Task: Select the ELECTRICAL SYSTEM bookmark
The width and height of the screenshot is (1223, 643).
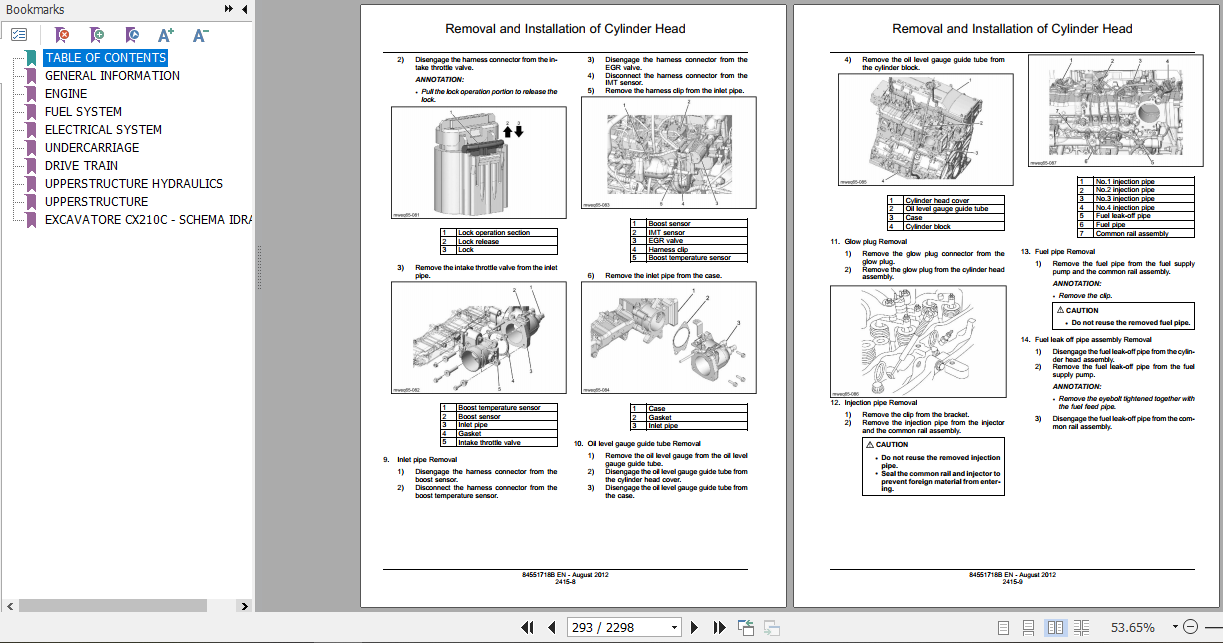Action: click(x=103, y=130)
